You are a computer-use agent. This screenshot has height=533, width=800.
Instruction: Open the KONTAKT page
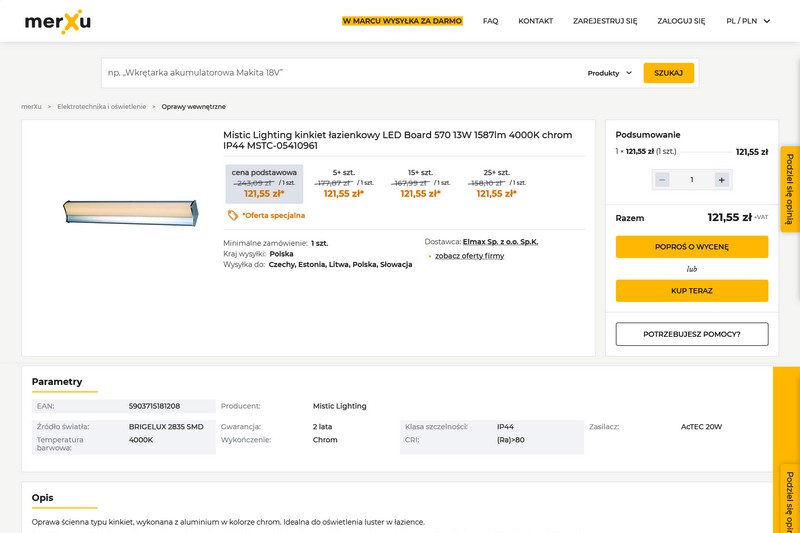[535, 21]
